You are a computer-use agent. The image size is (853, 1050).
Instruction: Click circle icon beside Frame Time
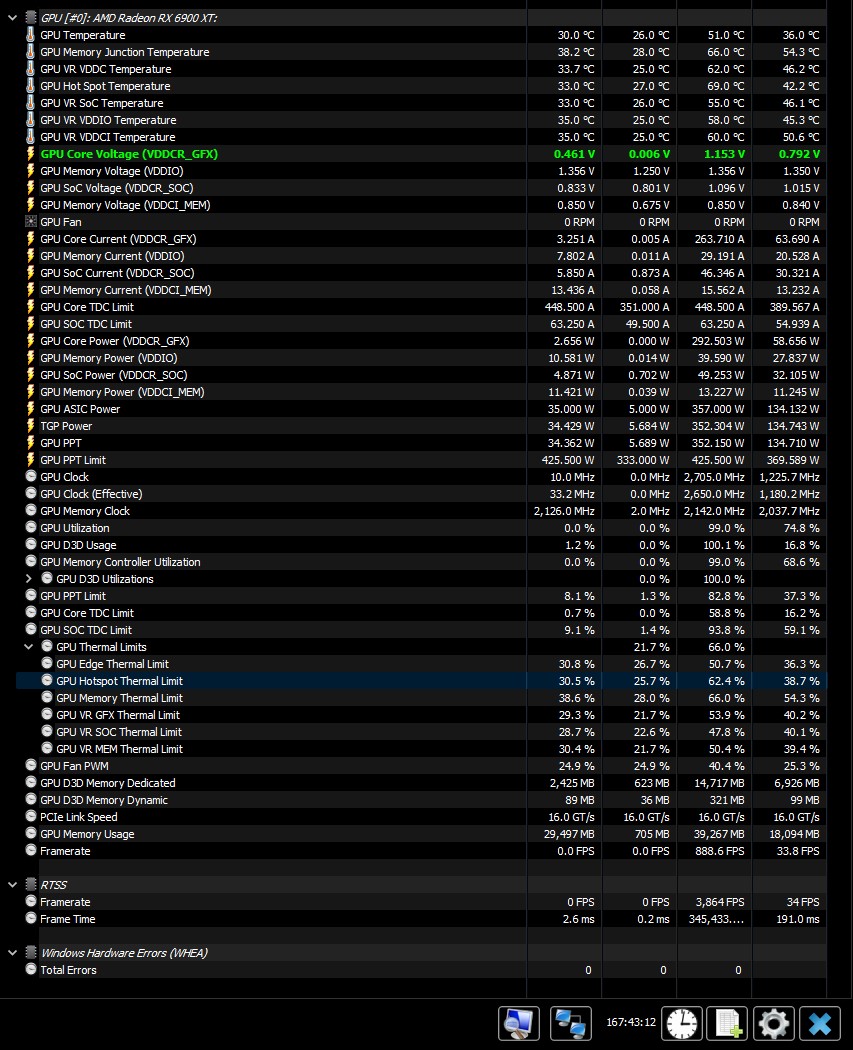[x=30, y=918]
